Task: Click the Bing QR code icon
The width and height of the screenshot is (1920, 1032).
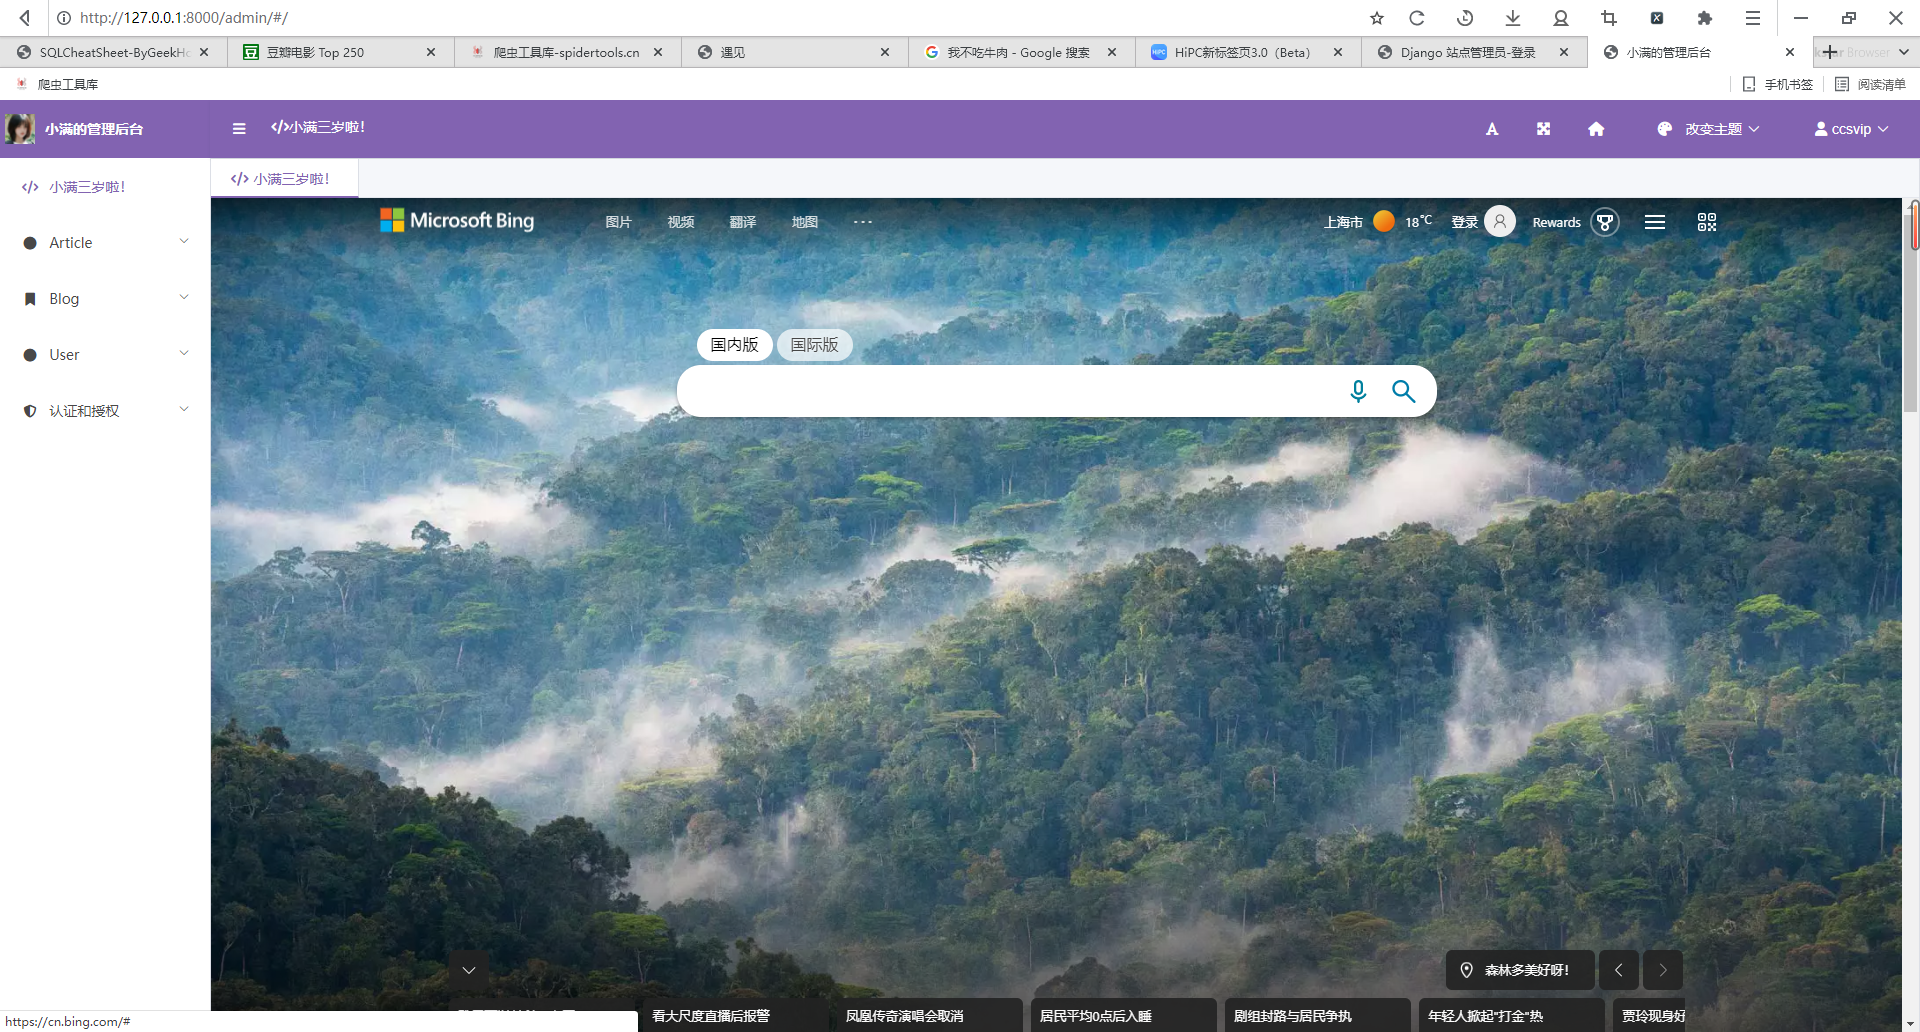Action: coord(1707,222)
